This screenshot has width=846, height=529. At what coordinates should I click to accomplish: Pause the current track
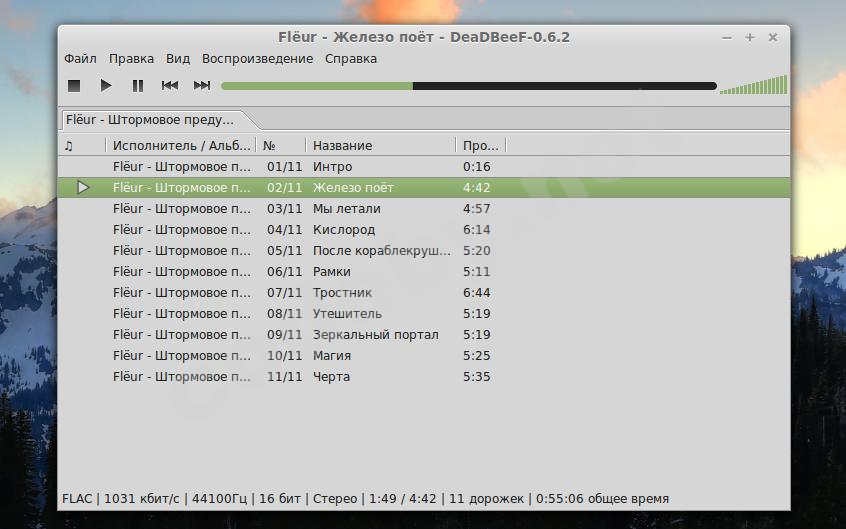point(138,86)
